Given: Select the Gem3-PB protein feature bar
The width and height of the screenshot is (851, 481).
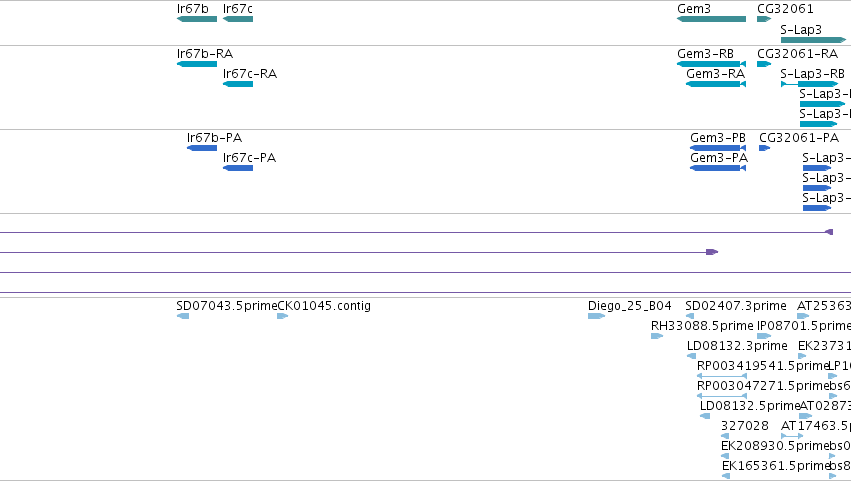Looking at the screenshot, I should point(718,148).
